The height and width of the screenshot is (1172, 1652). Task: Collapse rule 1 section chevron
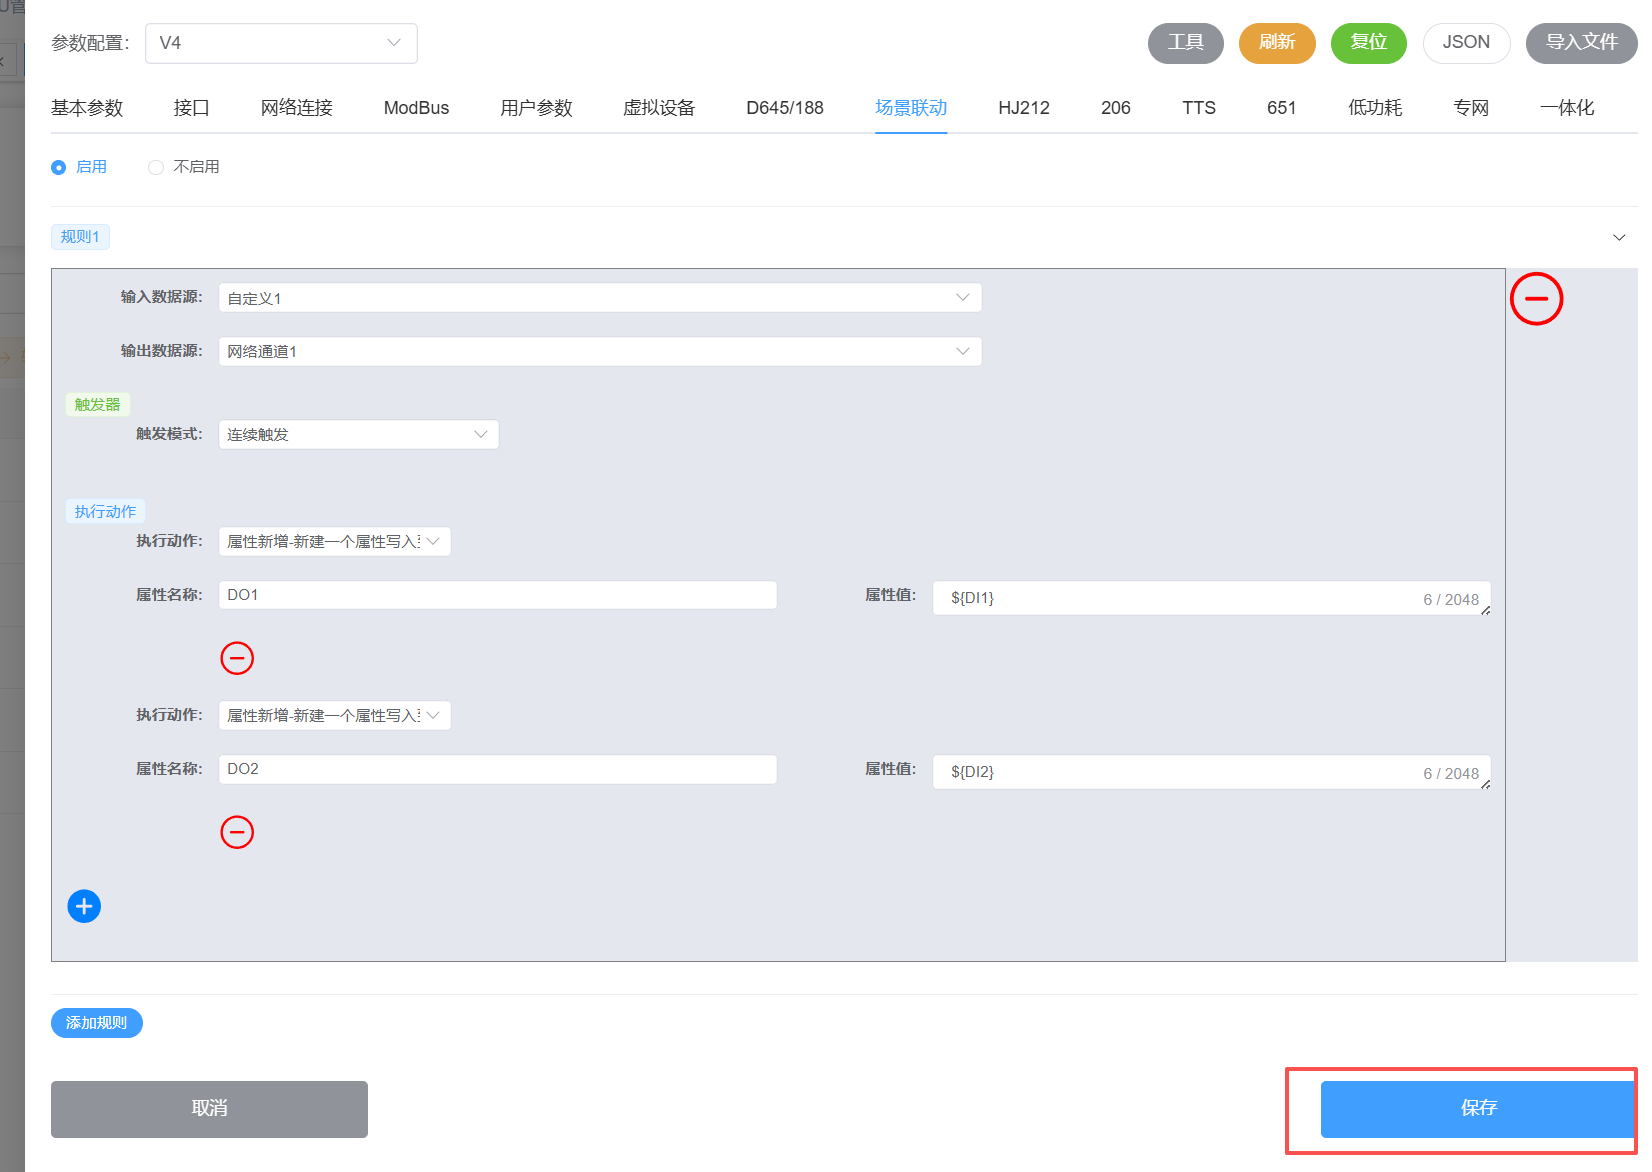click(x=1619, y=237)
